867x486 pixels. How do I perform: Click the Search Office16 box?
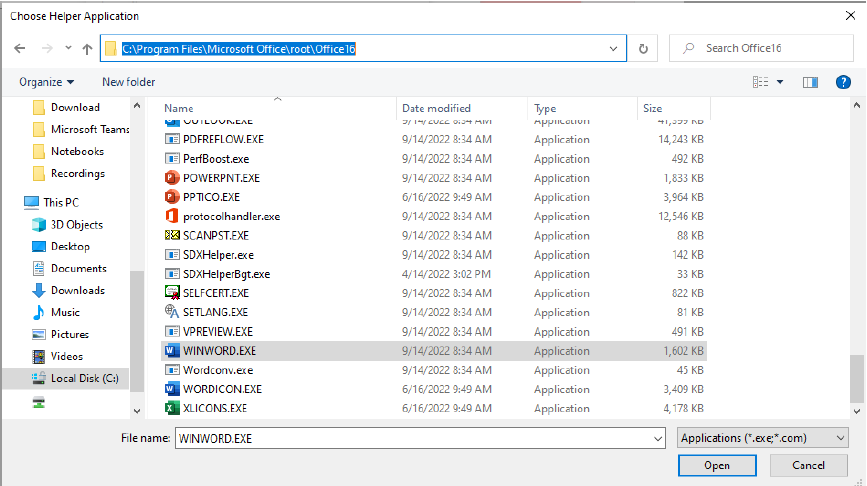pos(761,48)
